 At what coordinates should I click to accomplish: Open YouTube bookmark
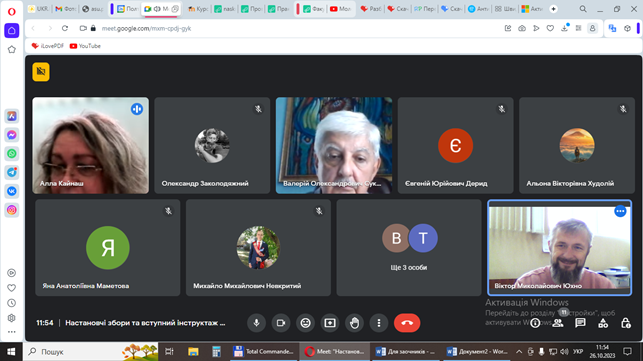tap(85, 46)
